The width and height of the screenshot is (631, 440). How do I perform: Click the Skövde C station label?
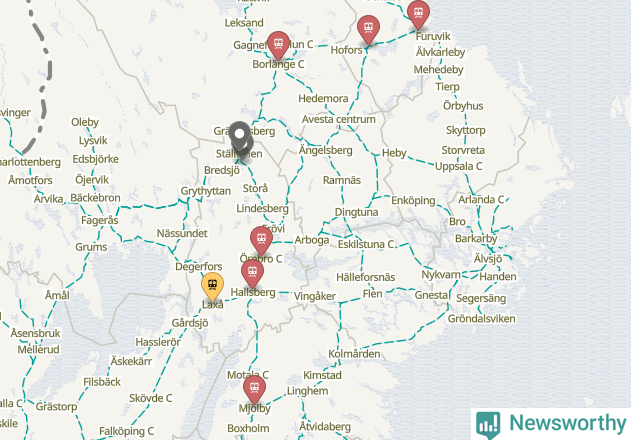tap(151, 398)
